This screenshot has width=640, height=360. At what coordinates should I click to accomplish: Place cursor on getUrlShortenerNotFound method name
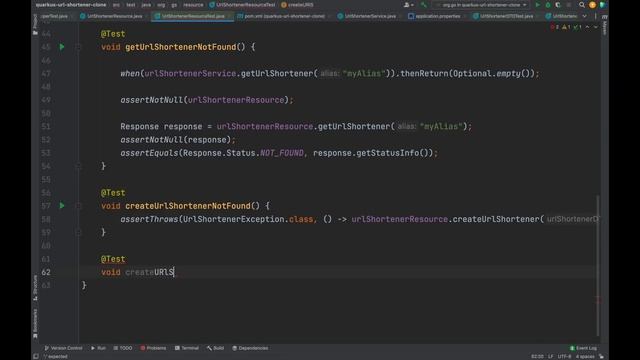point(180,47)
